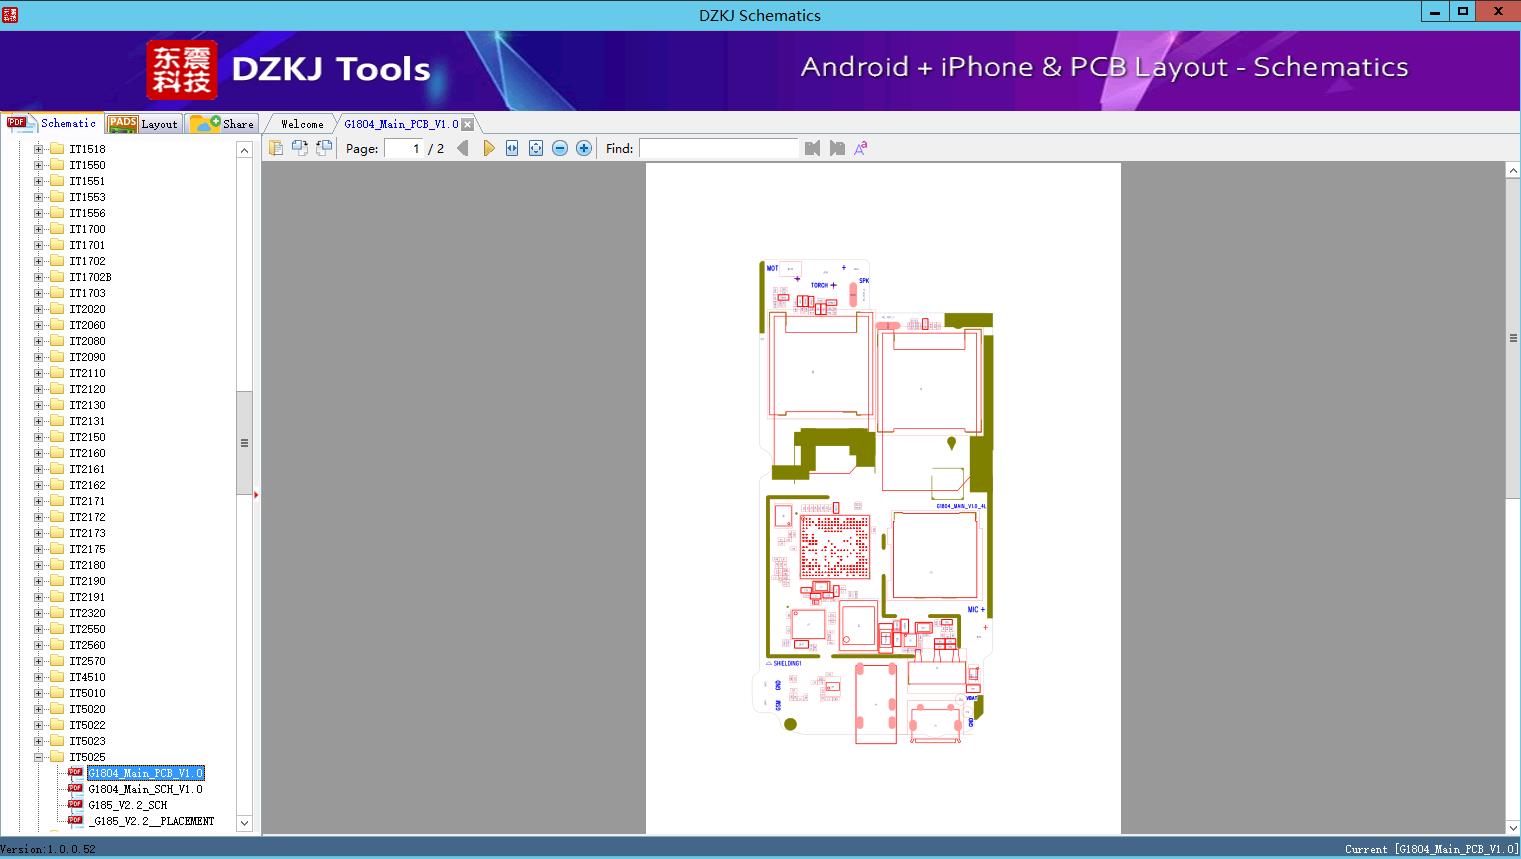
Task: Go to the next page with the yellow arrow
Action: 488,148
